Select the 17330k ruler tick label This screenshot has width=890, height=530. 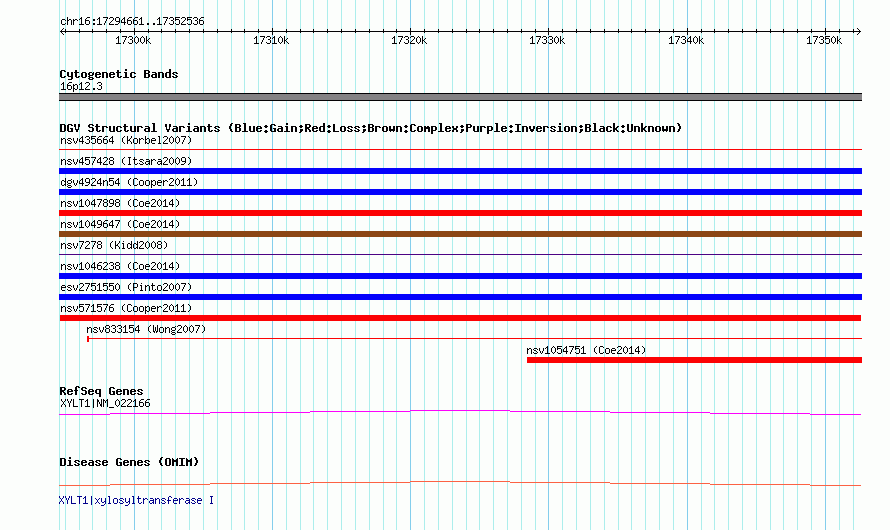pyautogui.click(x=547, y=40)
